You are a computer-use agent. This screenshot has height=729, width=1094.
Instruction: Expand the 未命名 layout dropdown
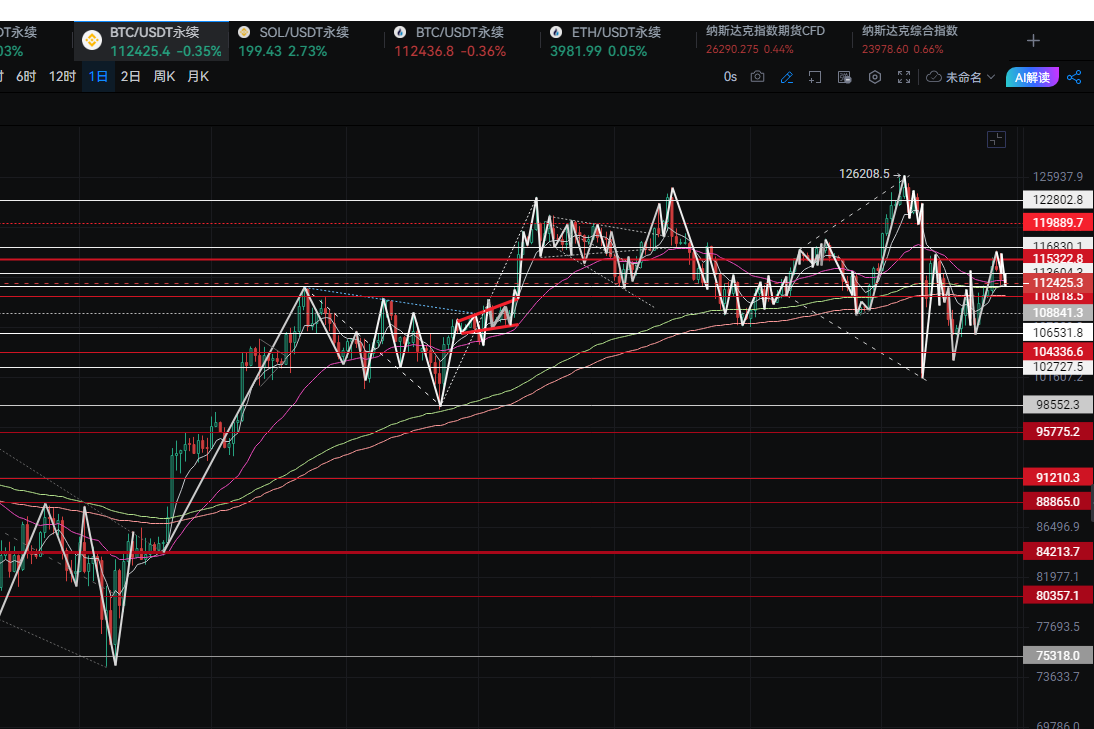960,77
